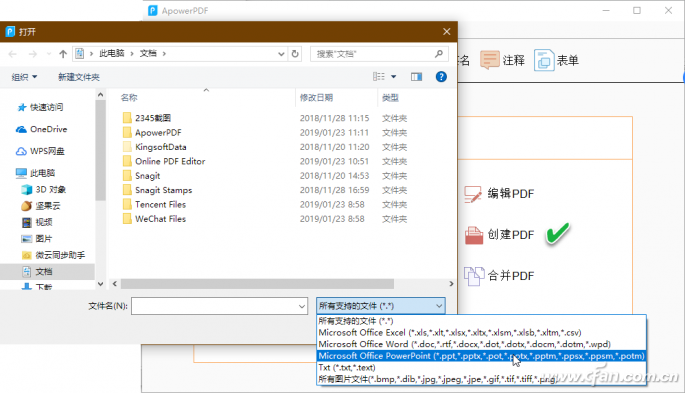Viewport: 685px width, 393px height.
Task: Open the 表单 form tool in ApowerPDF
Action: point(556,60)
